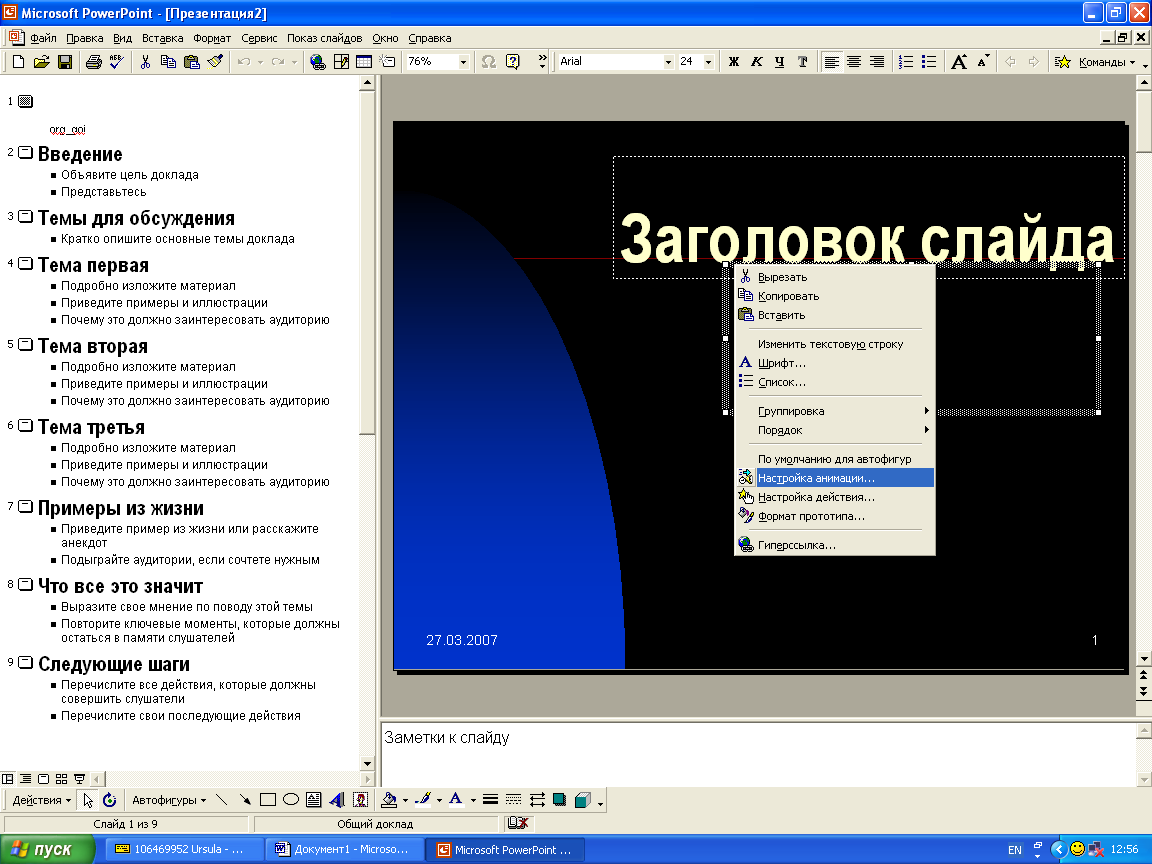1152x864 pixels.
Task: Open the Вставка menu
Action: (x=162, y=38)
